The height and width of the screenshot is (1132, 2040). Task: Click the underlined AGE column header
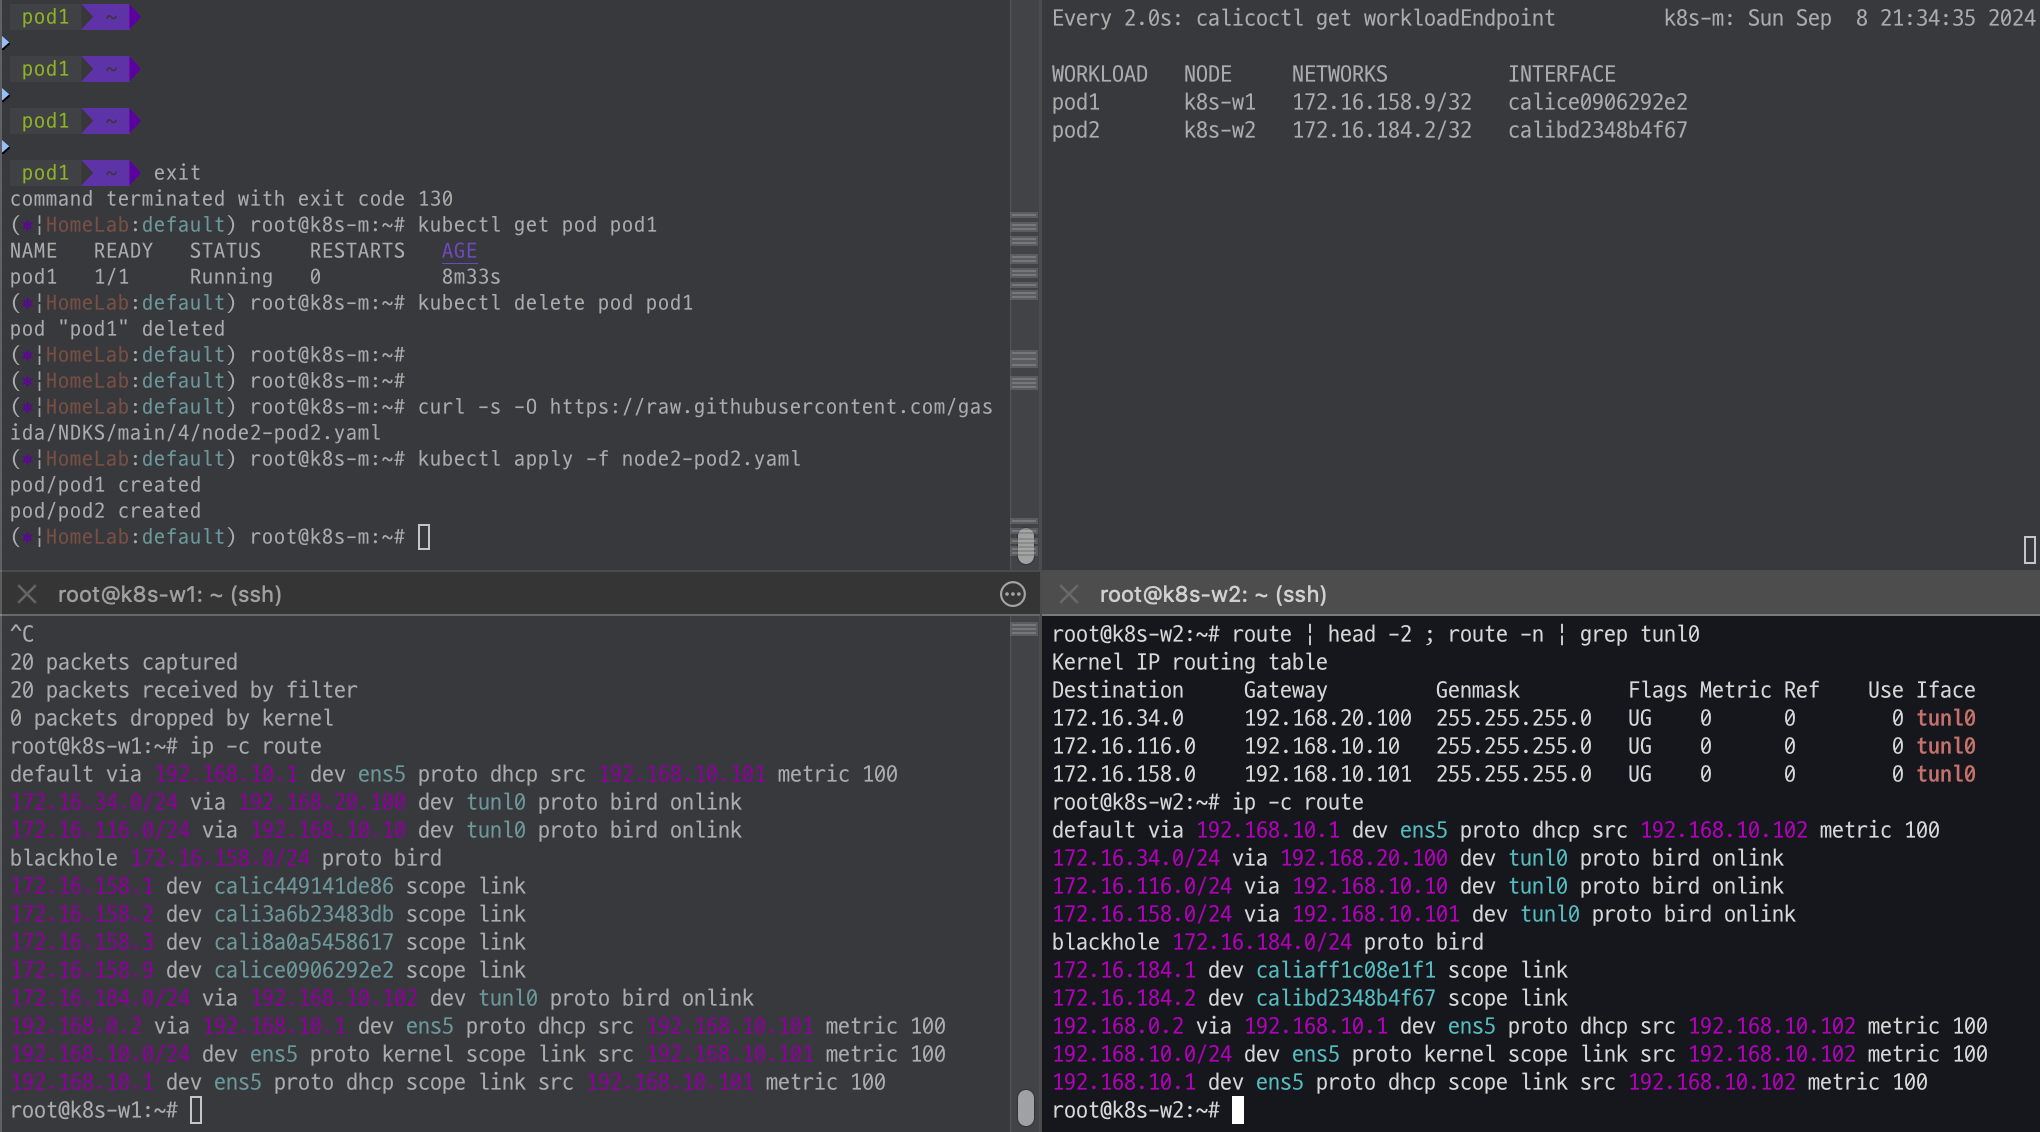pos(459,251)
